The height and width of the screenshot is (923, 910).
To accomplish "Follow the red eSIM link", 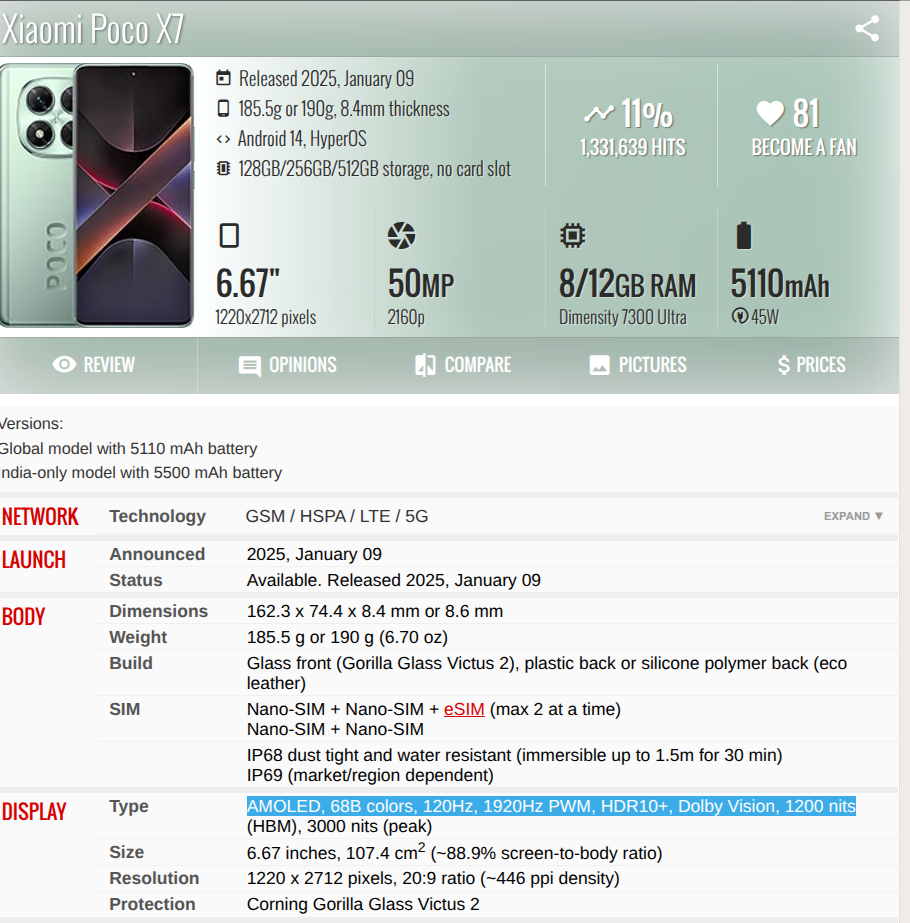I will [x=464, y=709].
